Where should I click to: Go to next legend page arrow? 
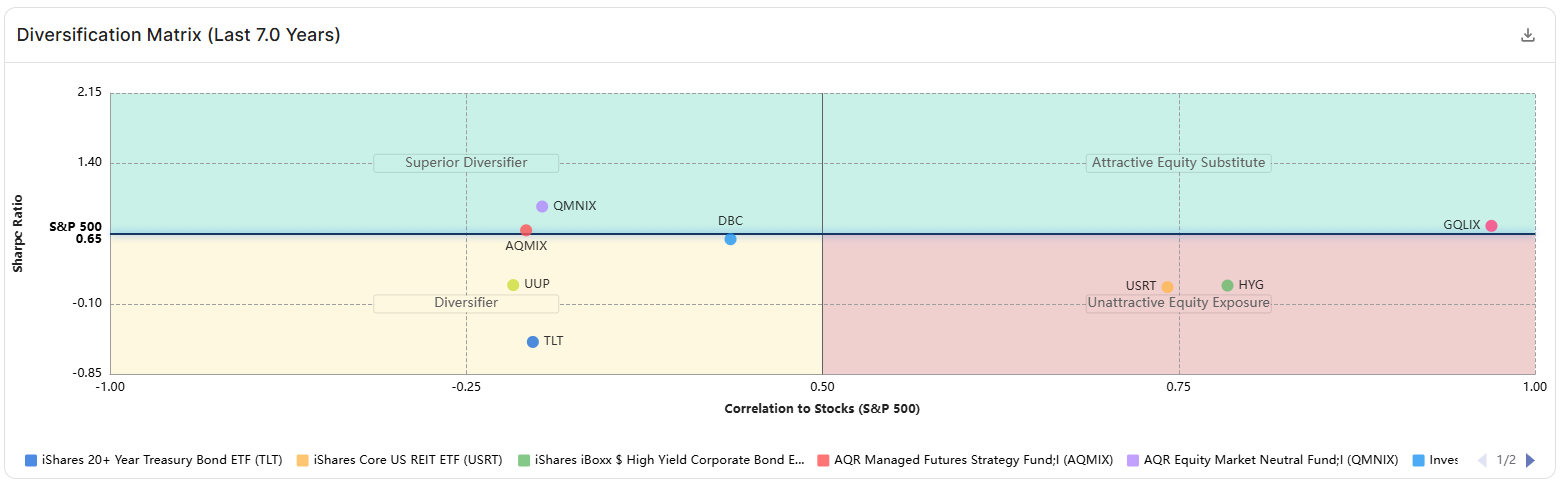[x=1530, y=461]
